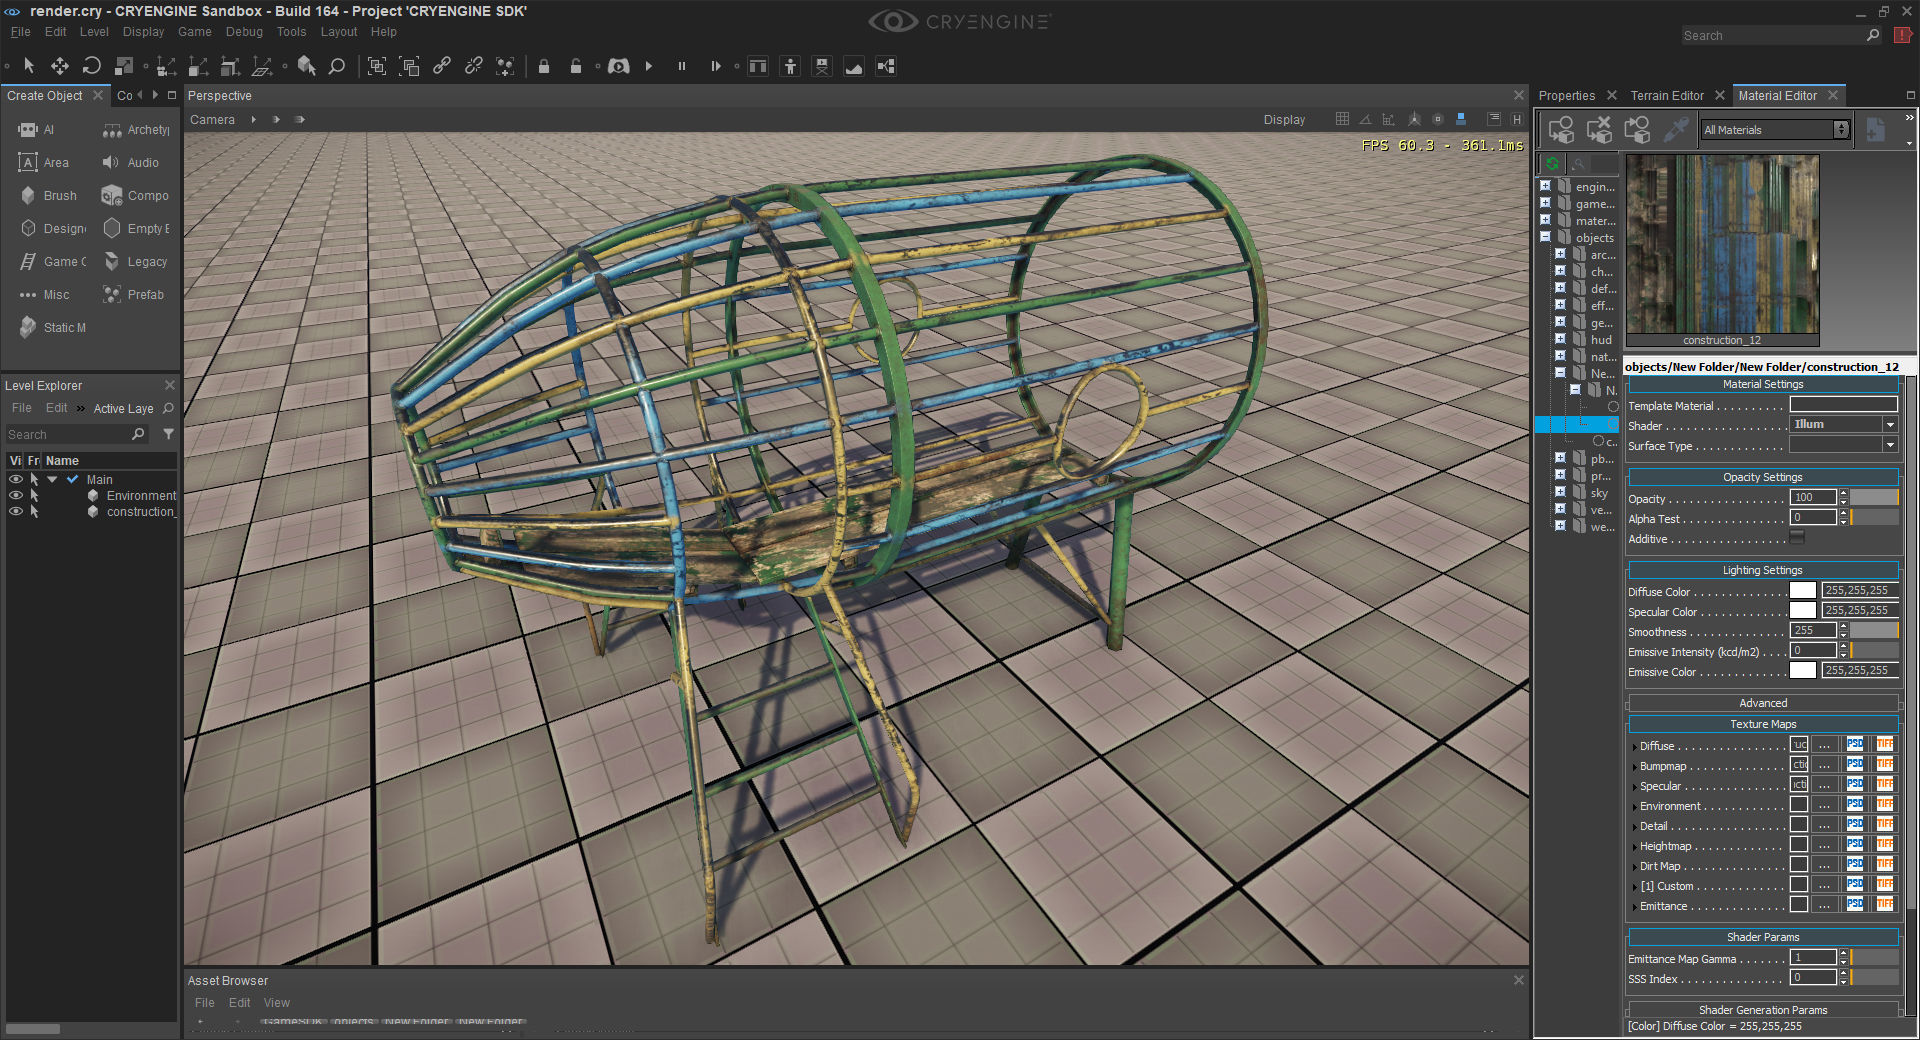Image resolution: width=1920 pixels, height=1040 pixels.
Task: Open the Tools menu in the menu bar
Action: click(291, 32)
